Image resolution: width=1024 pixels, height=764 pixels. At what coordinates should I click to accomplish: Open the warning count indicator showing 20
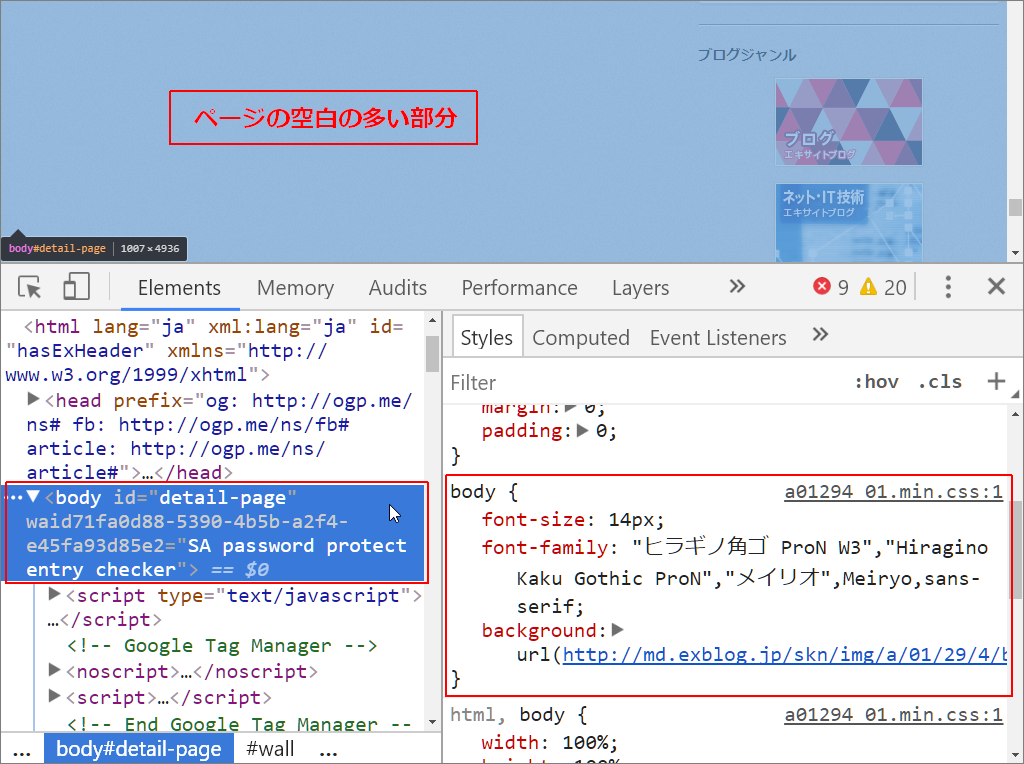pyautogui.click(x=883, y=287)
